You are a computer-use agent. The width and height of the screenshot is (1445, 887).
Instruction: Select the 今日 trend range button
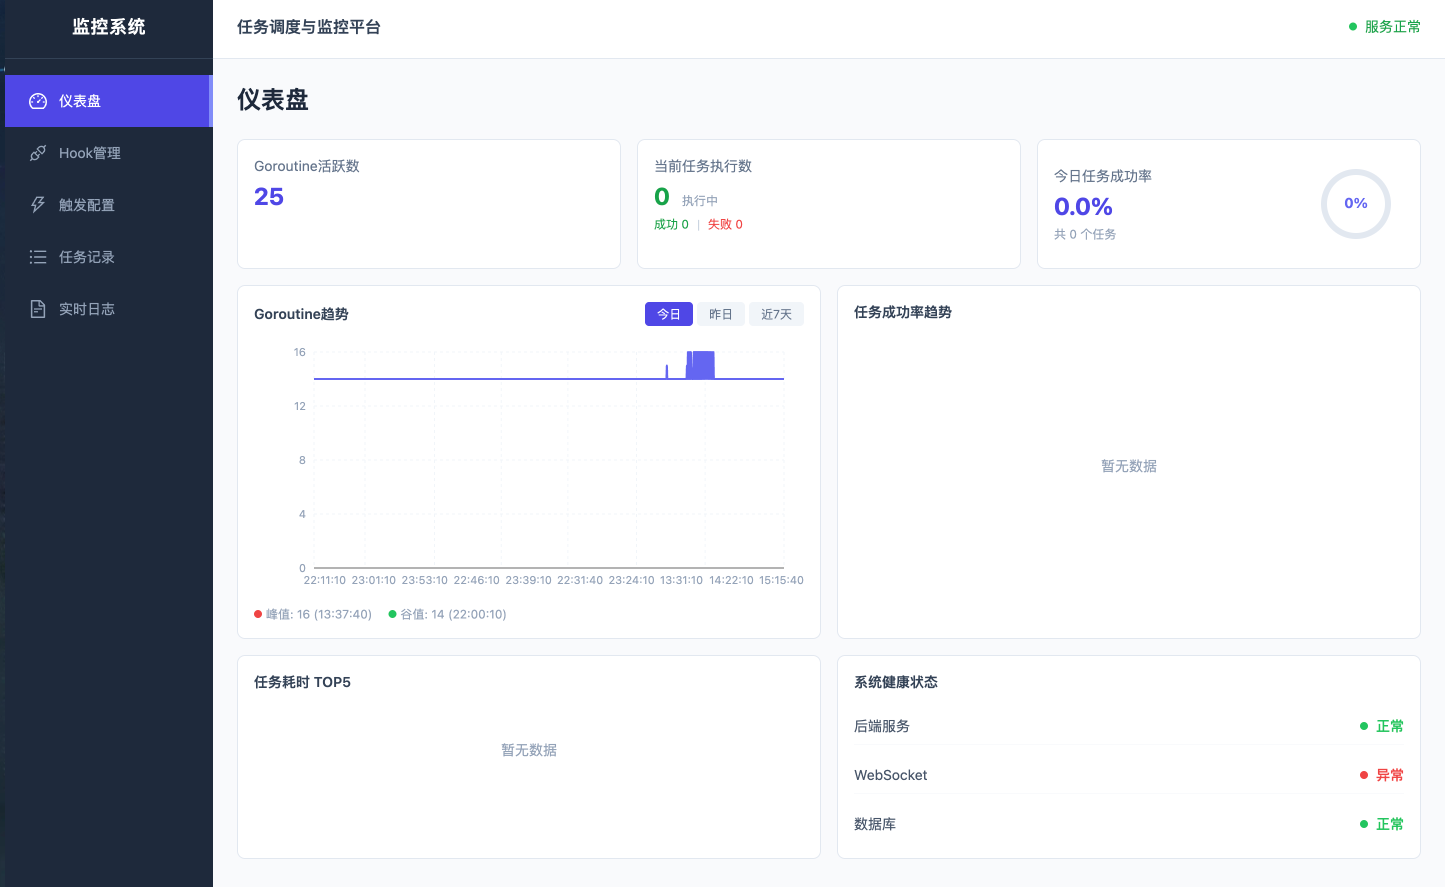[669, 314]
